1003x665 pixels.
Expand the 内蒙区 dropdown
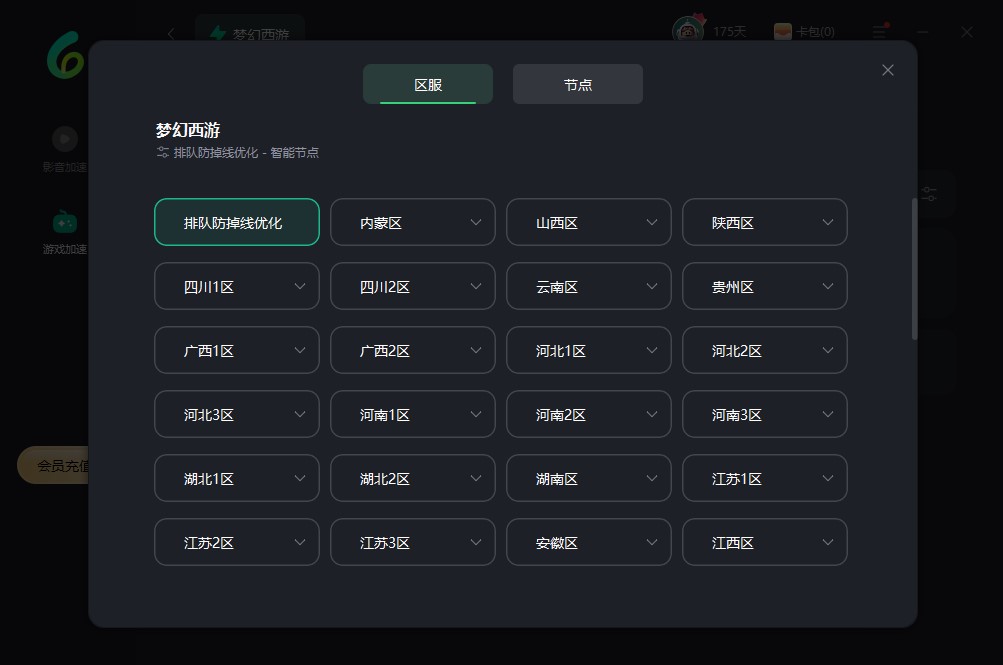point(413,222)
